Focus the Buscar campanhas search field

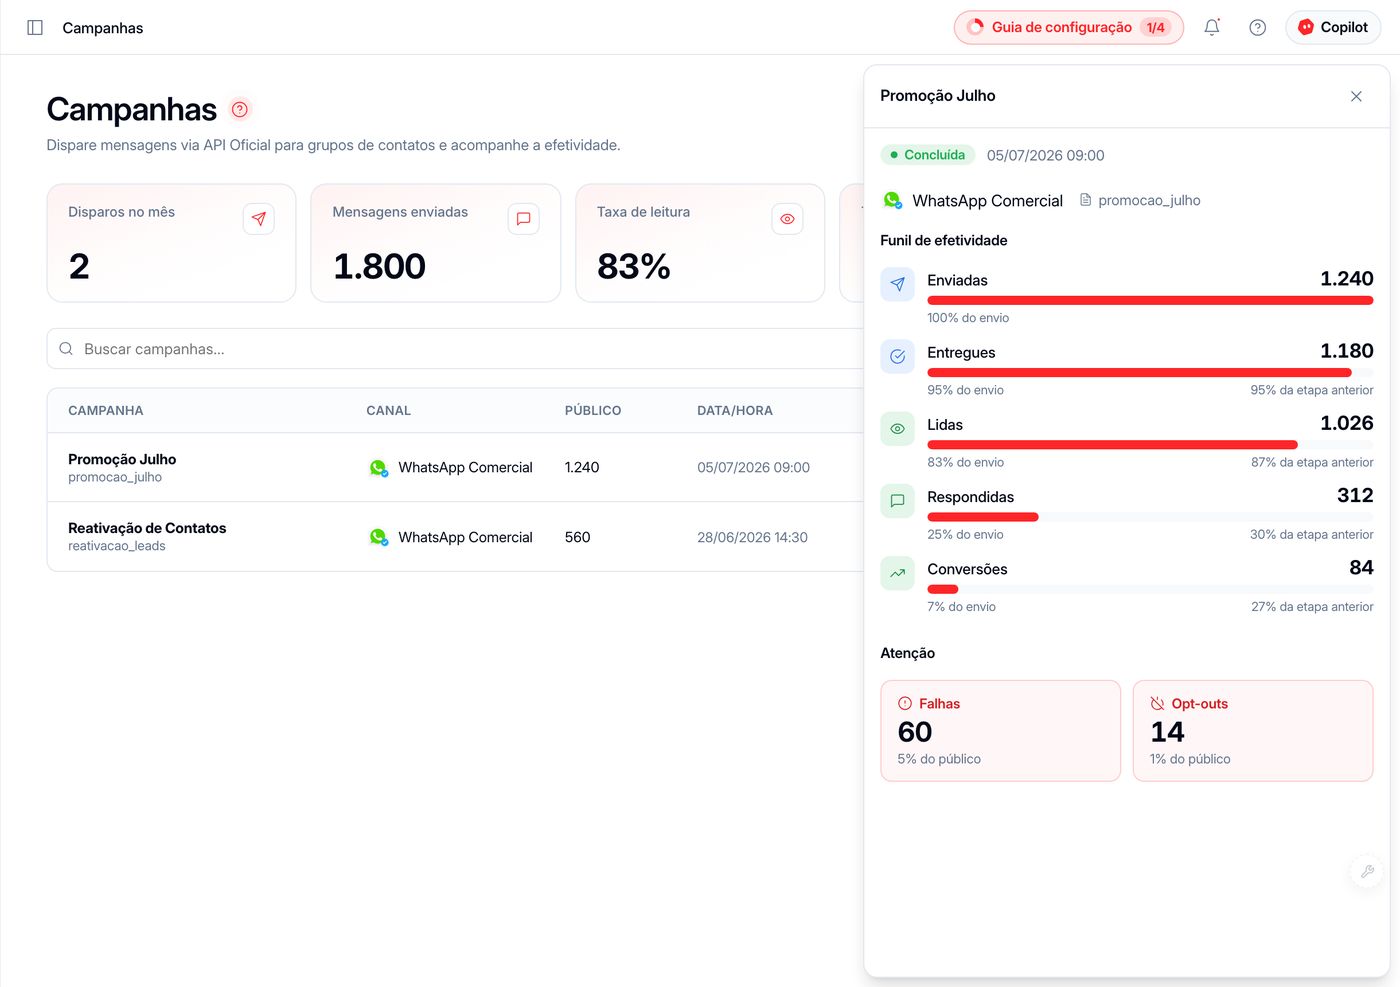tap(456, 349)
